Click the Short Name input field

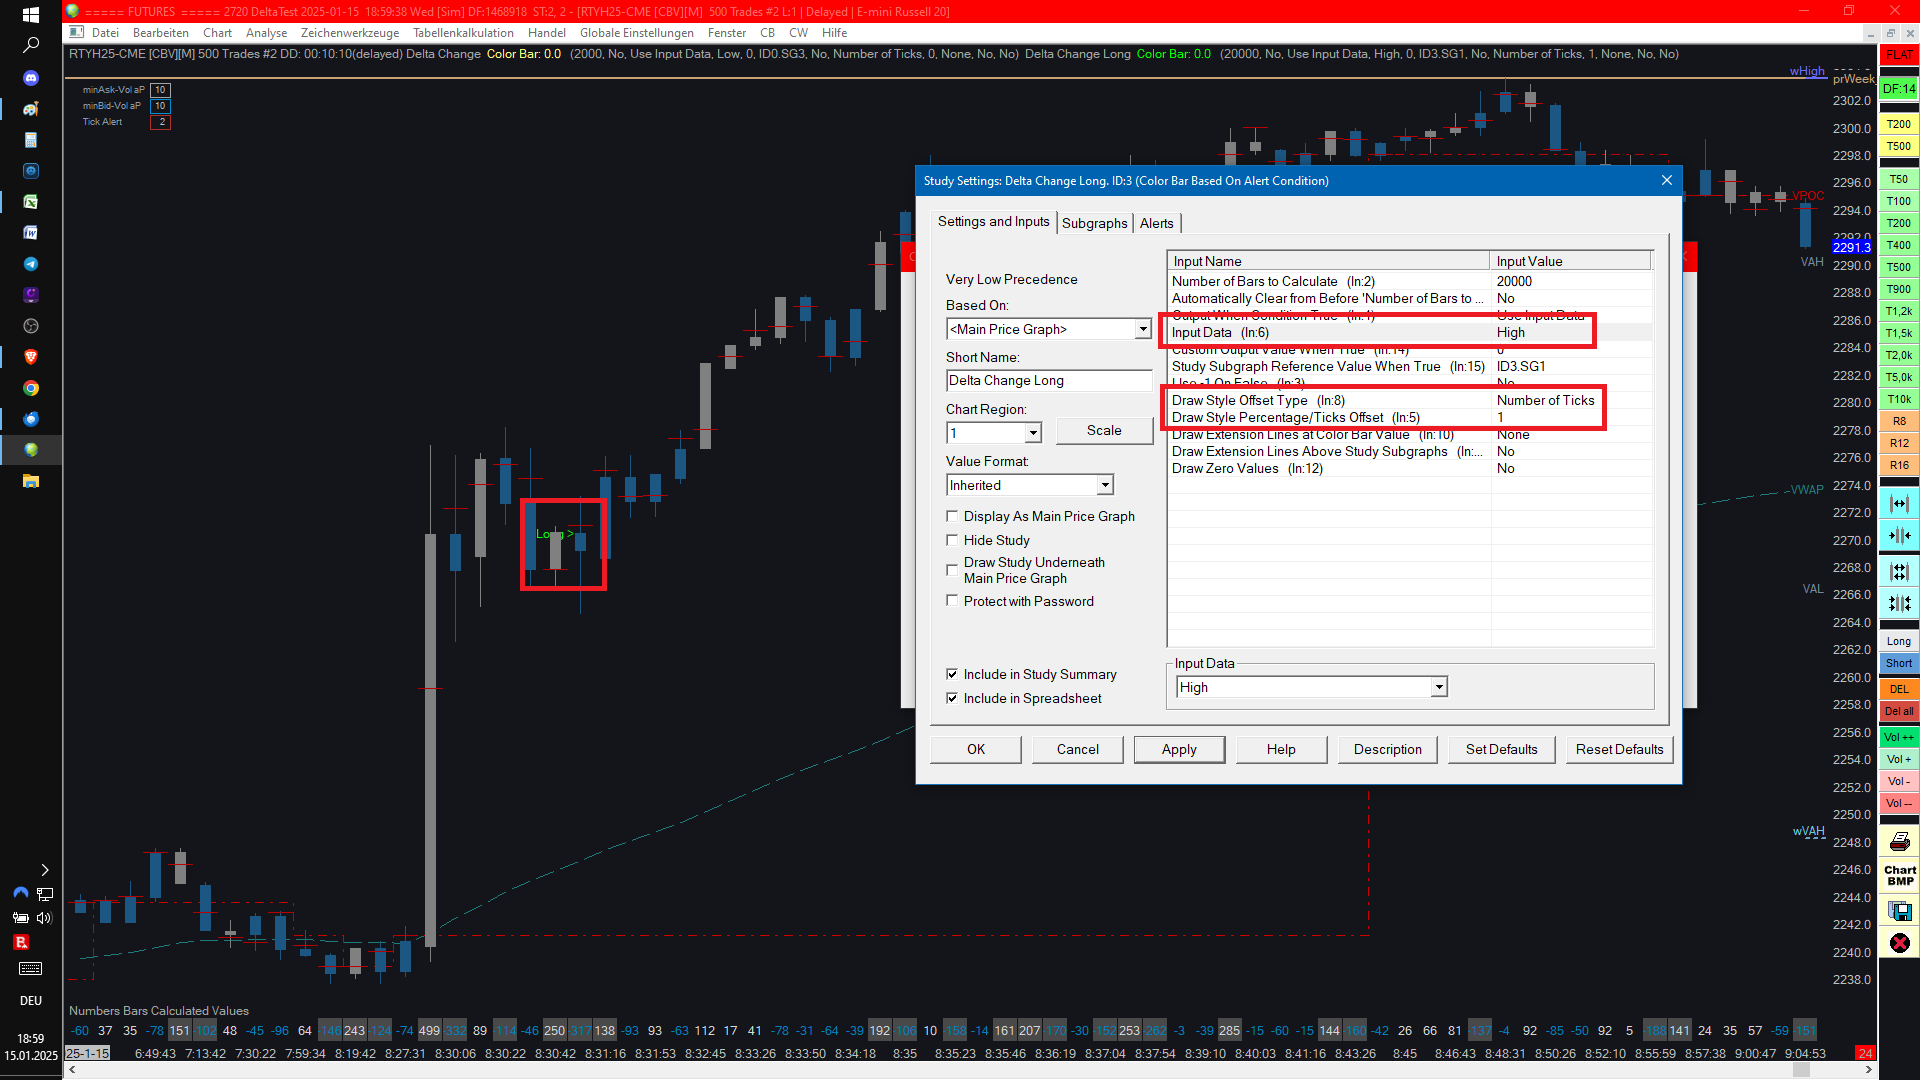(x=1047, y=380)
